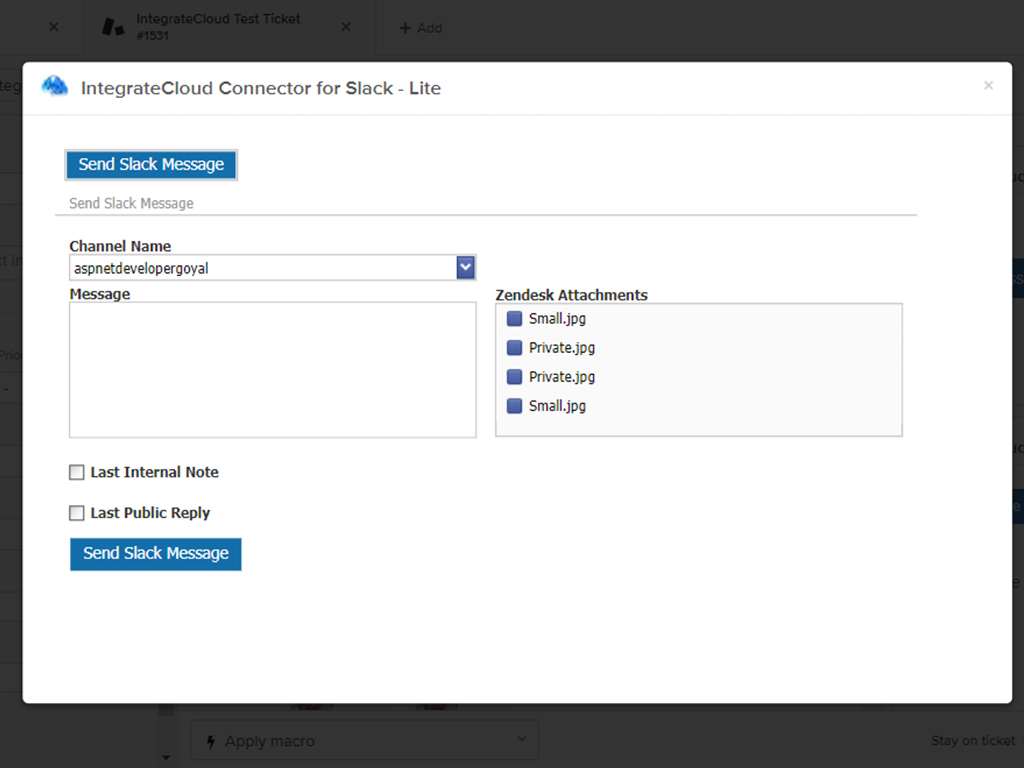Click the plus icon on the Add tab
The image size is (1024, 768).
coord(406,28)
